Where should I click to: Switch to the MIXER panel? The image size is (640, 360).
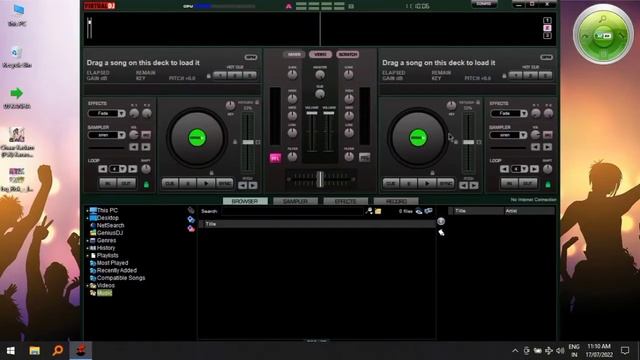pyautogui.click(x=294, y=54)
